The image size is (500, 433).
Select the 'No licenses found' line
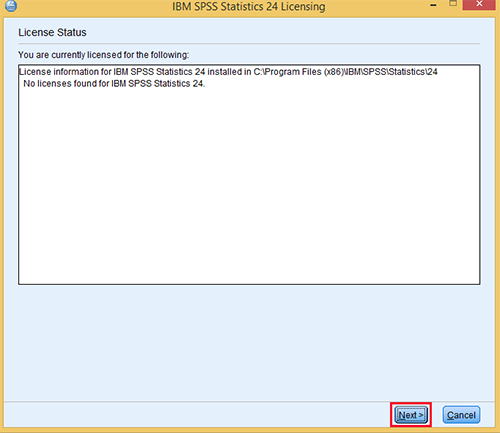click(x=114, y=83)
